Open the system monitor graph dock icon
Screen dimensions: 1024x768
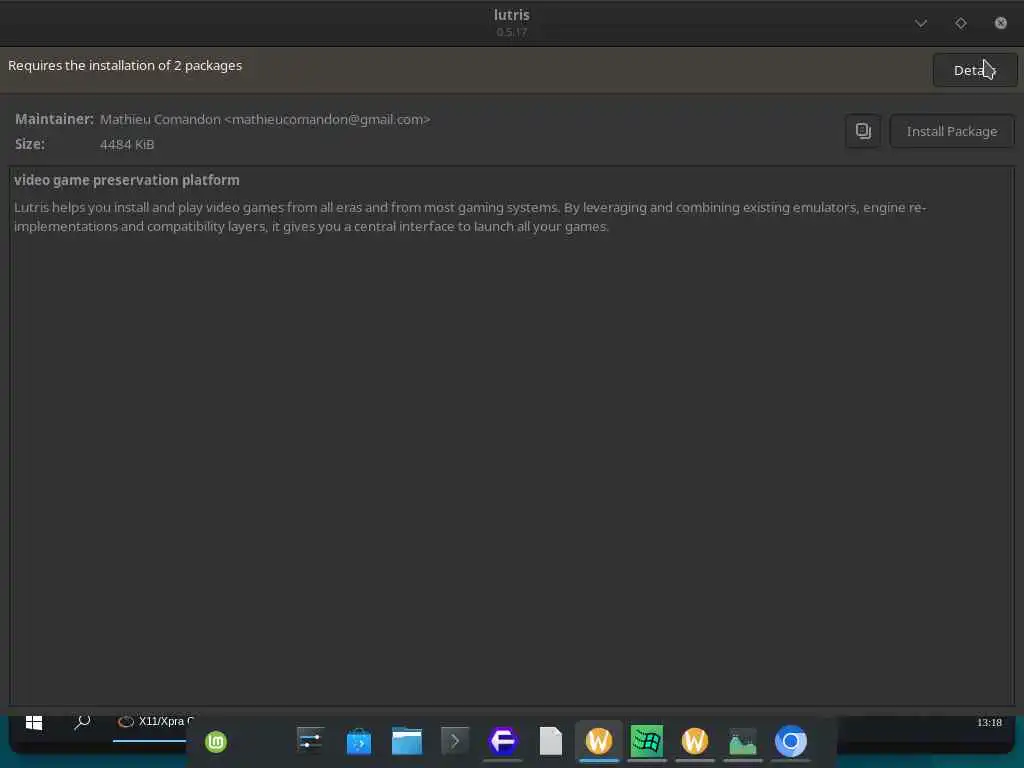(x=743, y=741)
